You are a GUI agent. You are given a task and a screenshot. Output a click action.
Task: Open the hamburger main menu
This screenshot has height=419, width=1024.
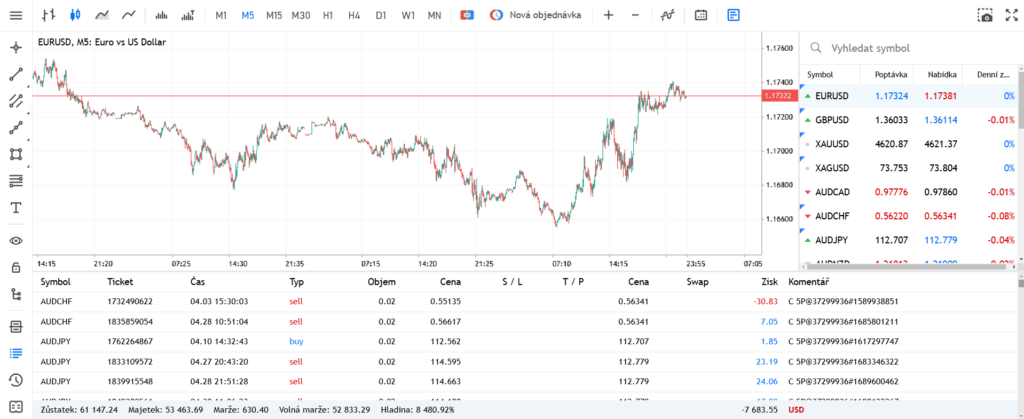point(16,15)
